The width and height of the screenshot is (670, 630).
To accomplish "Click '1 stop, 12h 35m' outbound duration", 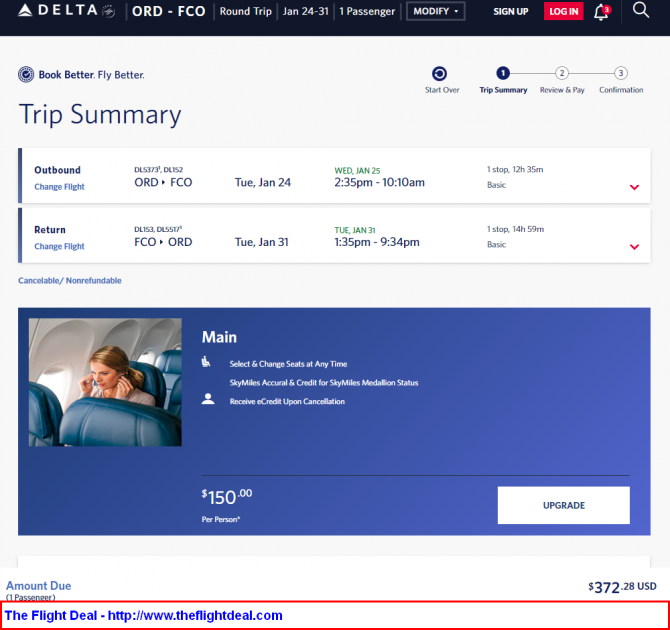I will pyautogui.click(x=515, y=169).
